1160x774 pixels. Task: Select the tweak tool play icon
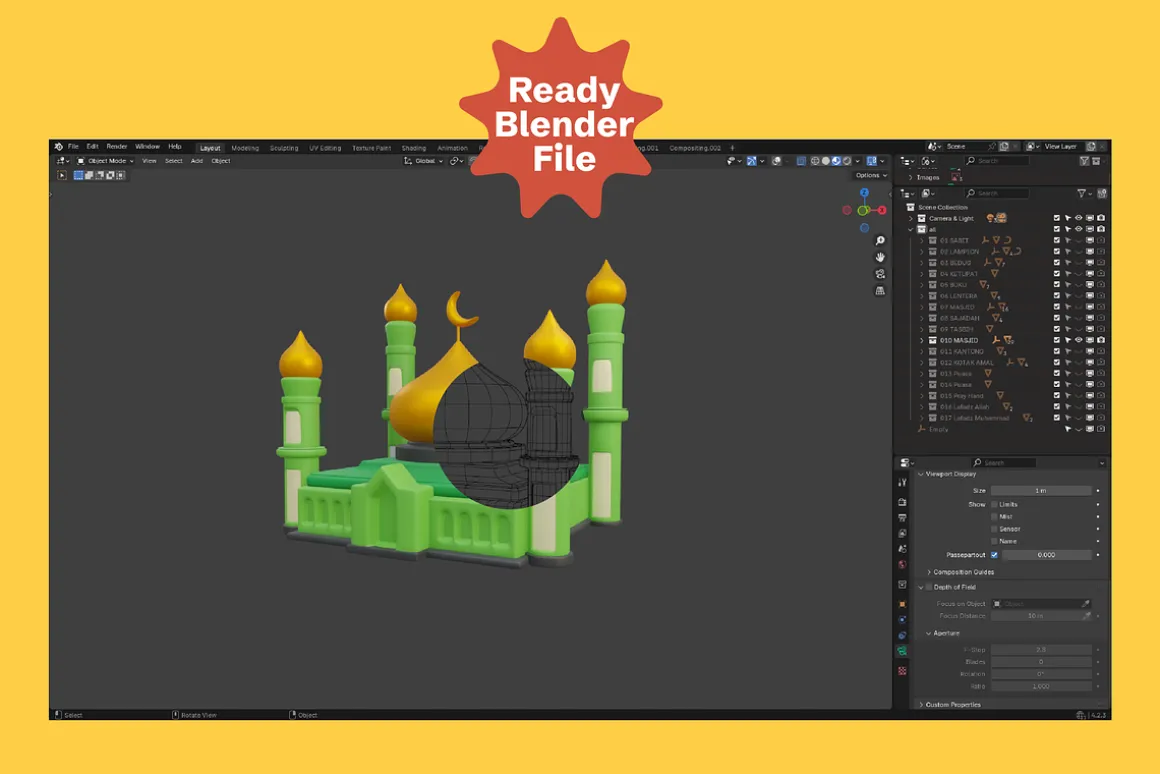[62, 175]
